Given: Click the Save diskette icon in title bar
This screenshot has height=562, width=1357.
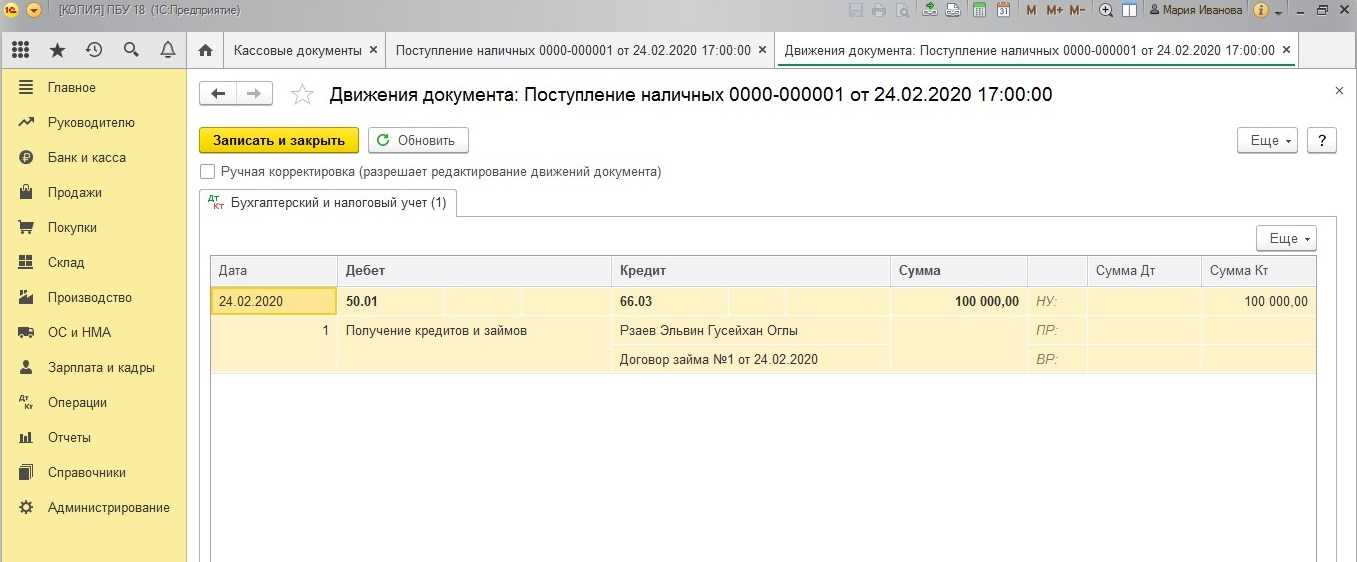Looking at the screenshot, I should [x=856, y=10].
